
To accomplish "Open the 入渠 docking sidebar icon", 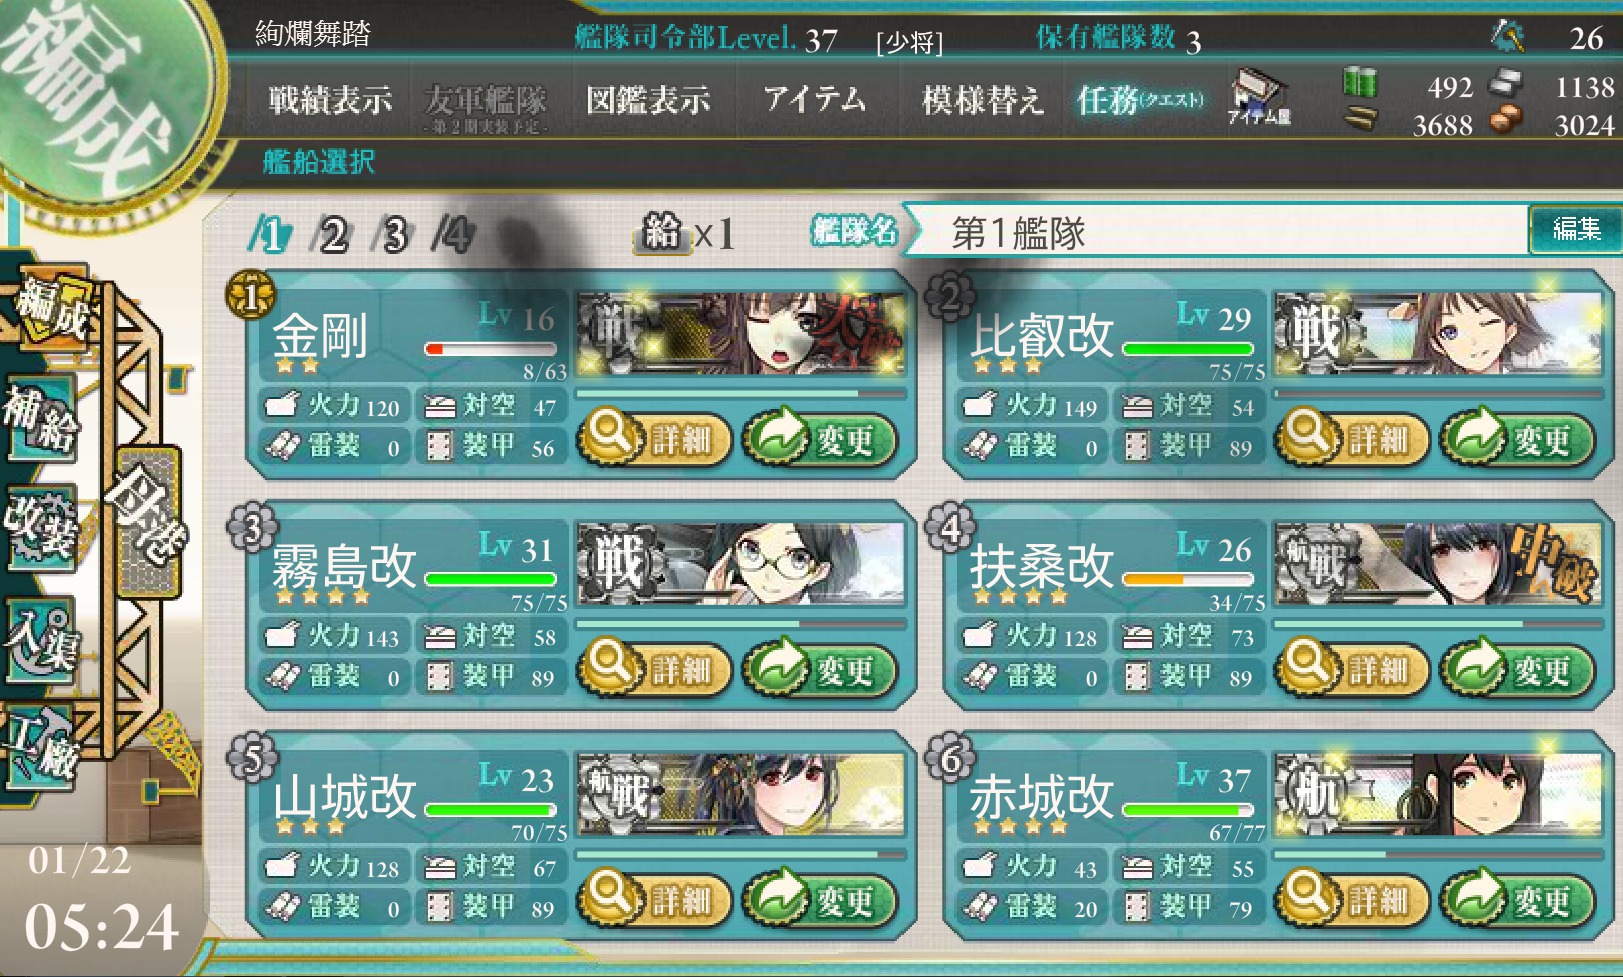I will (x=40, y=640).
